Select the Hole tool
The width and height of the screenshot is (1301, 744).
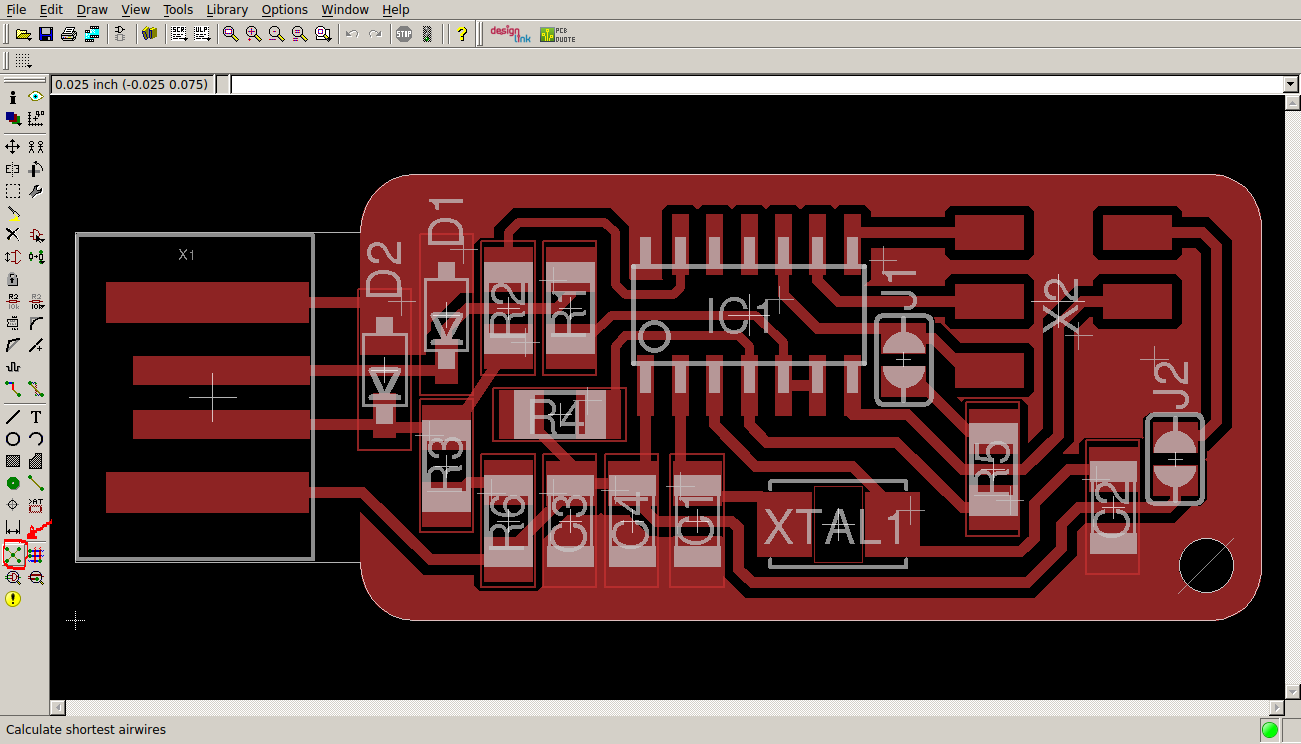[13, 505]
